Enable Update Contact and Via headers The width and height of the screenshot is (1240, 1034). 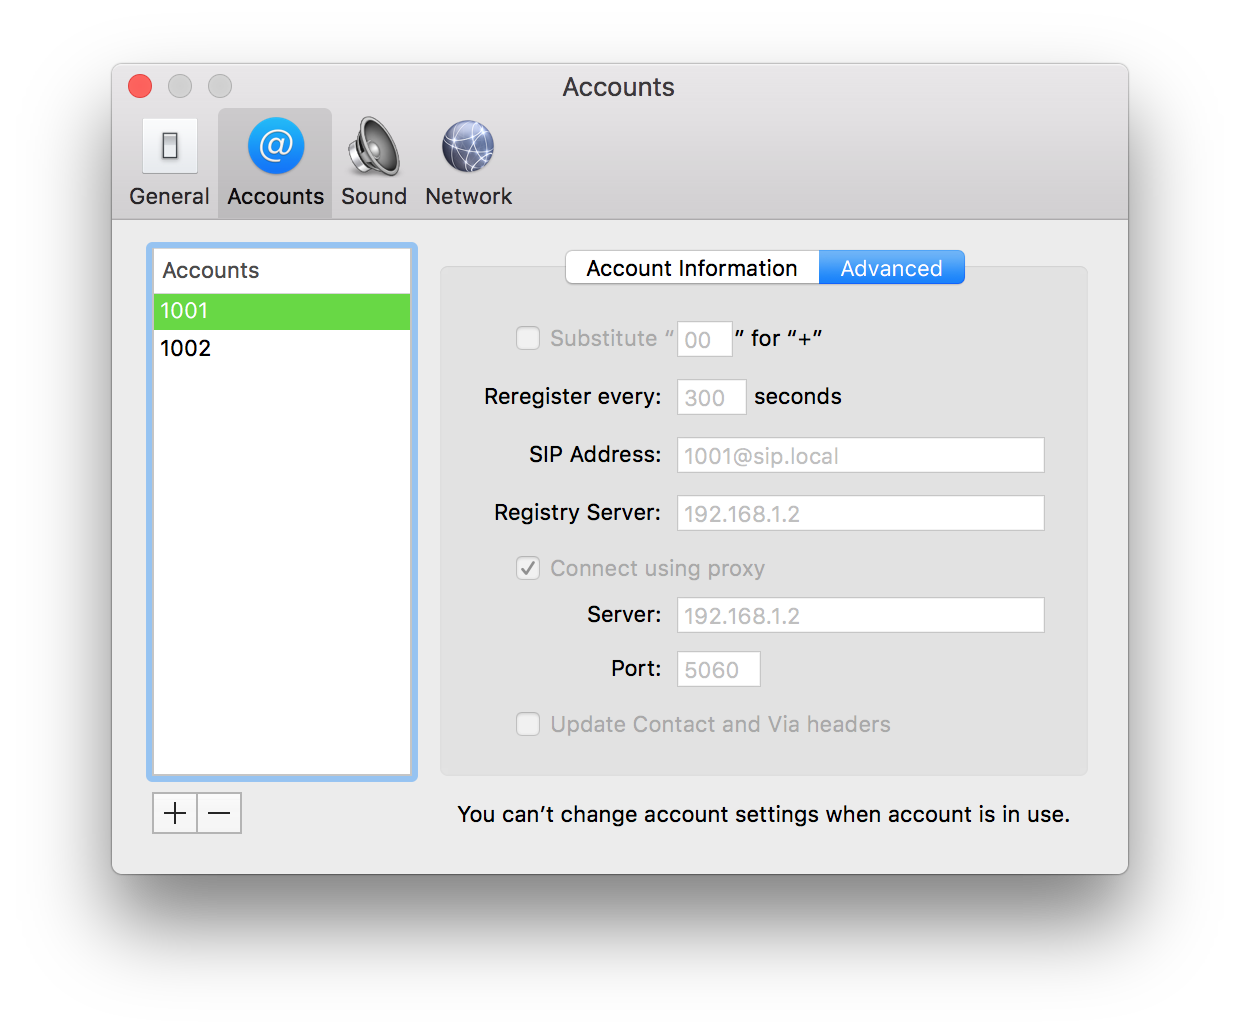(x=528, y=724)
